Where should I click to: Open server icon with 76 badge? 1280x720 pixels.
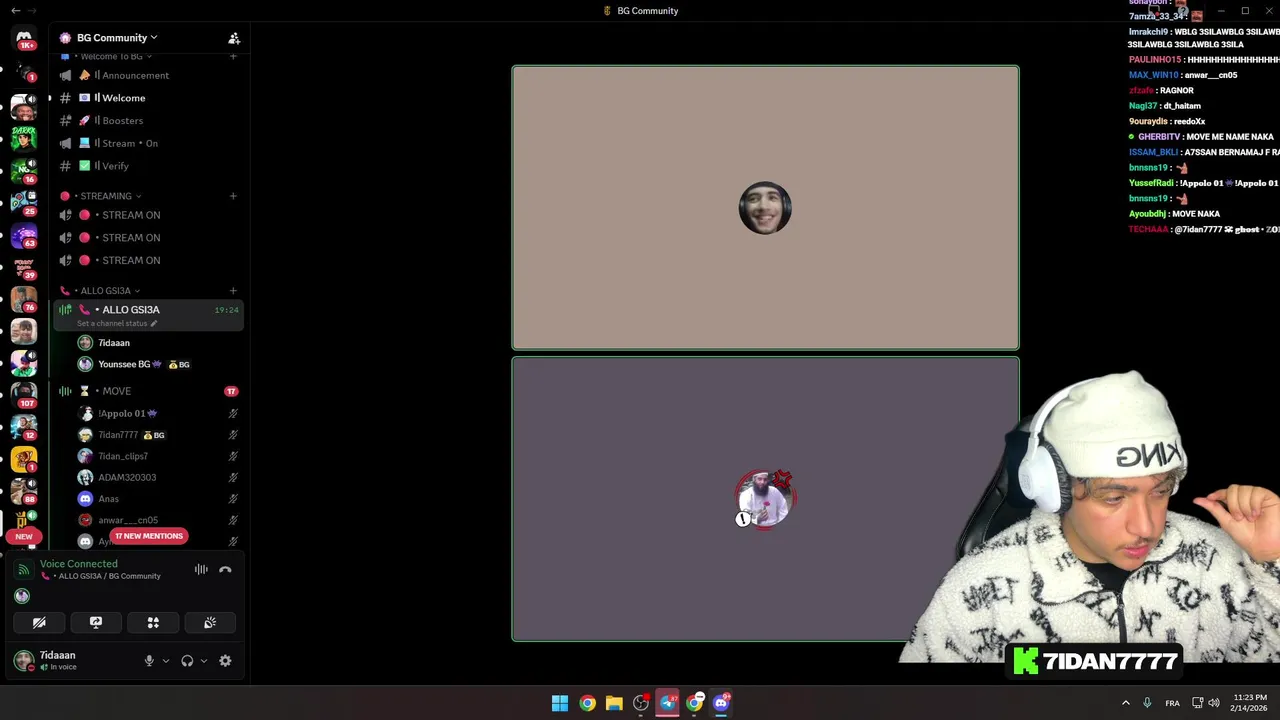[x=24, y=298]
